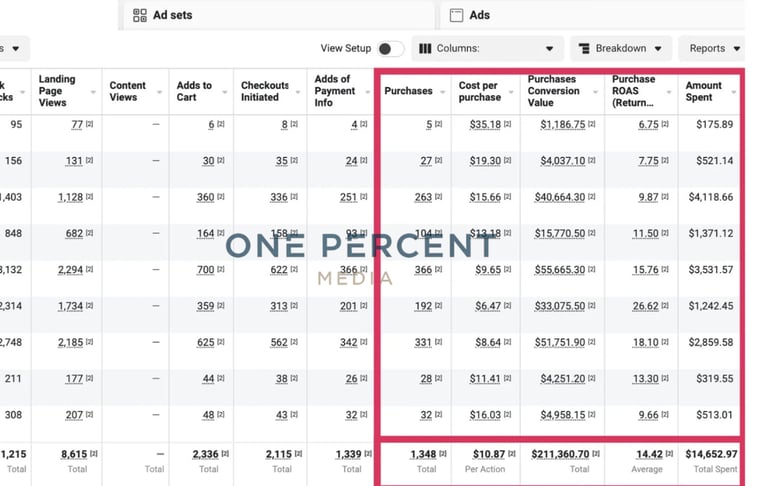Click the Columns bars icon
This screenshot has height=486, width=768.
[x=425, y=48]
